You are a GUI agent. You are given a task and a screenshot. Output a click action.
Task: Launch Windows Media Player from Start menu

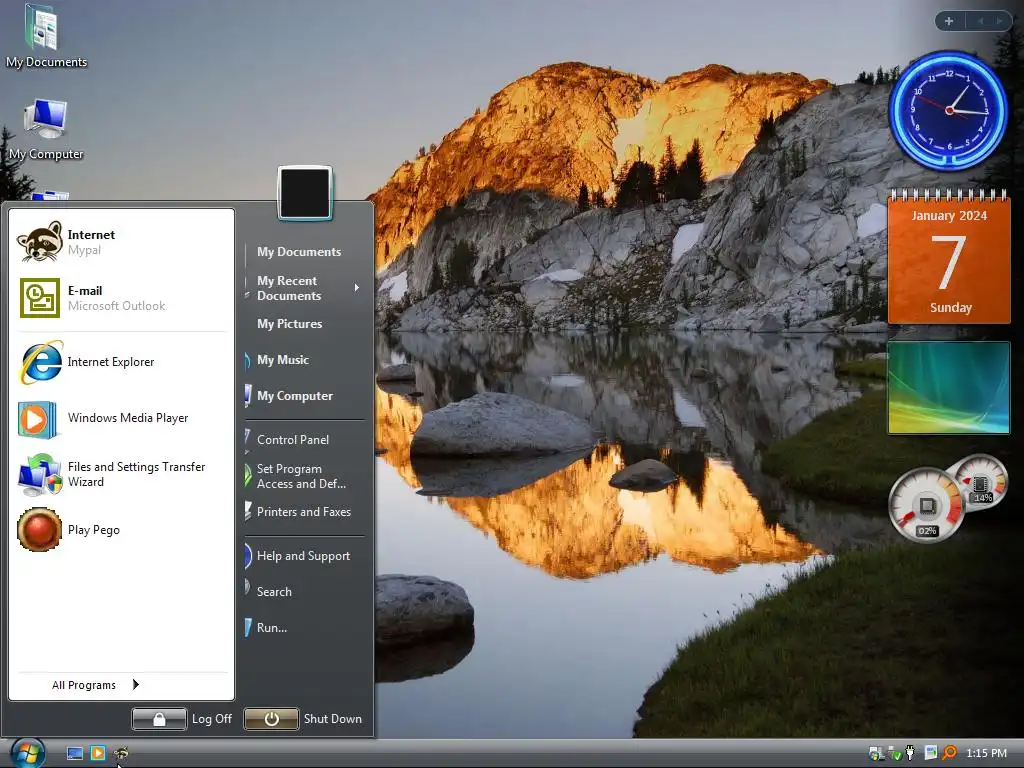click(x=121, y=418)
